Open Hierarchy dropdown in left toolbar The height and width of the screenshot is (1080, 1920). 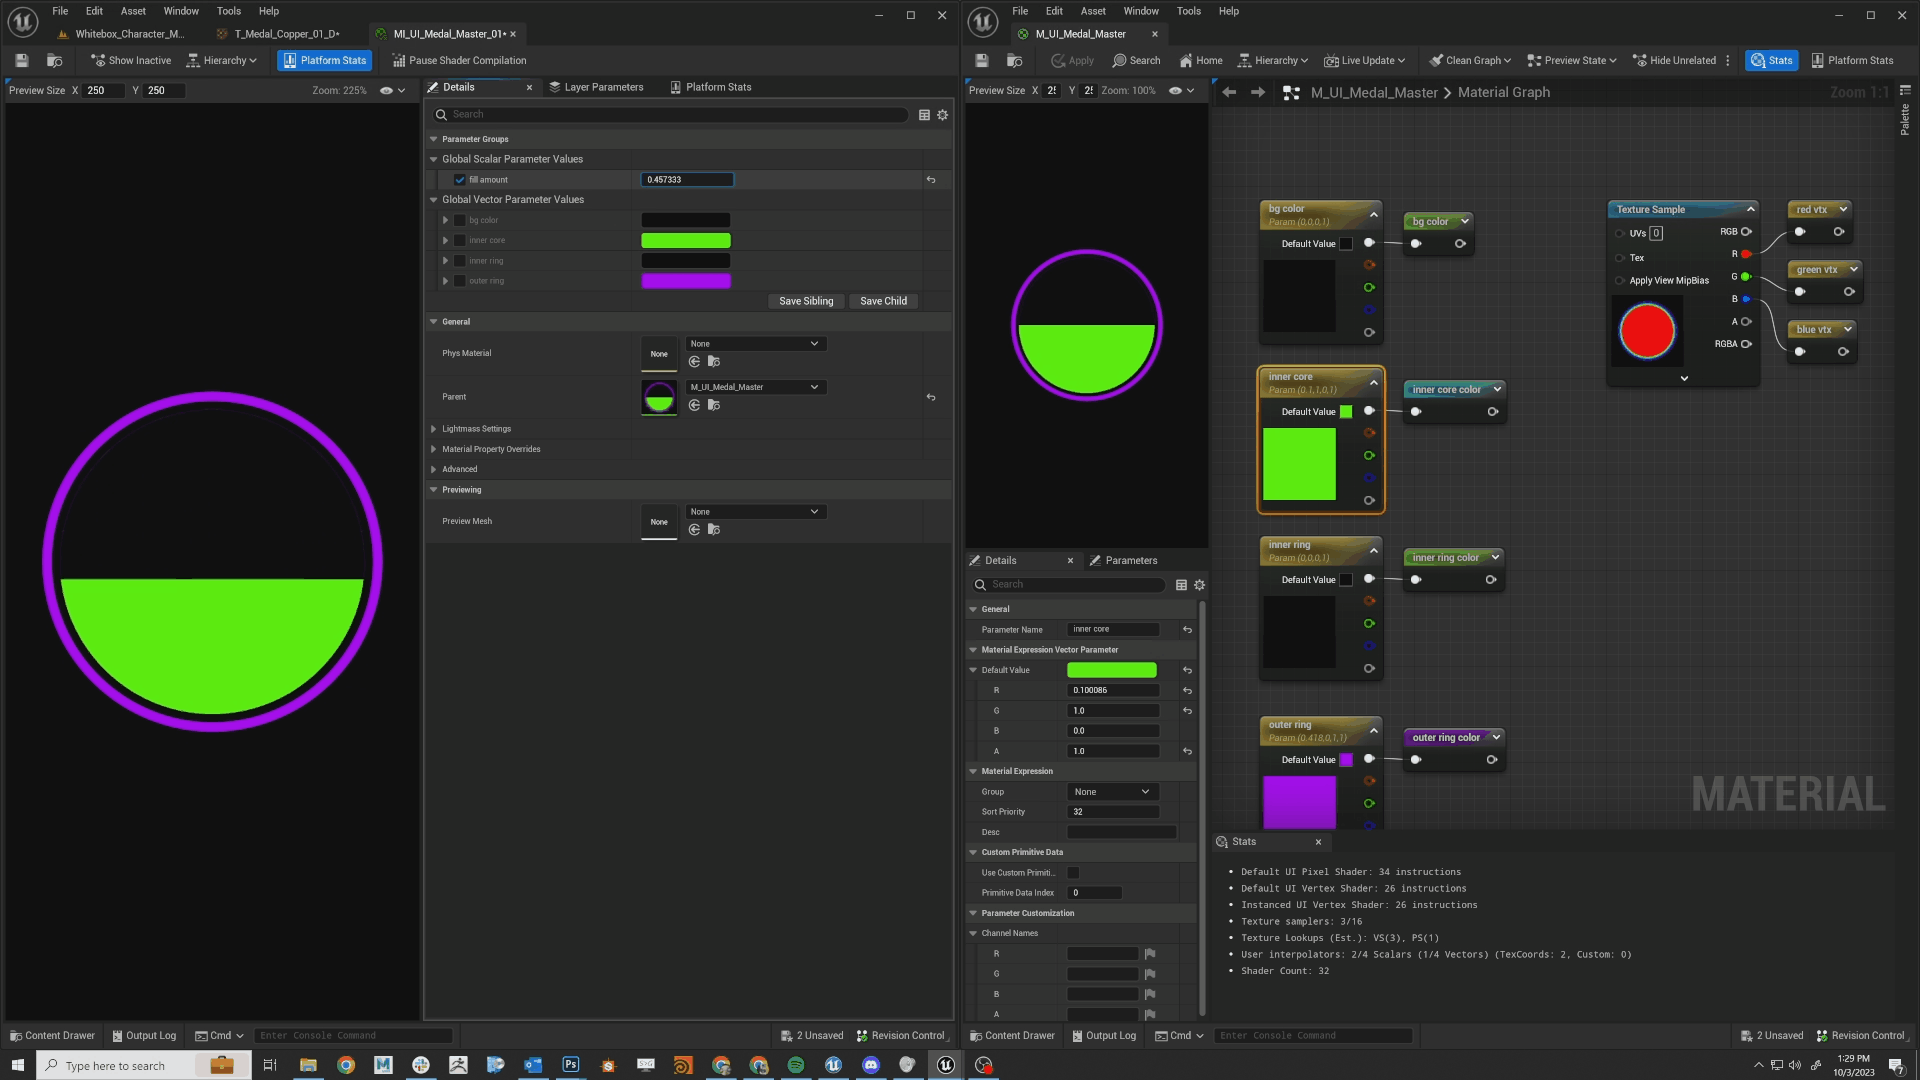coord(221,60)
